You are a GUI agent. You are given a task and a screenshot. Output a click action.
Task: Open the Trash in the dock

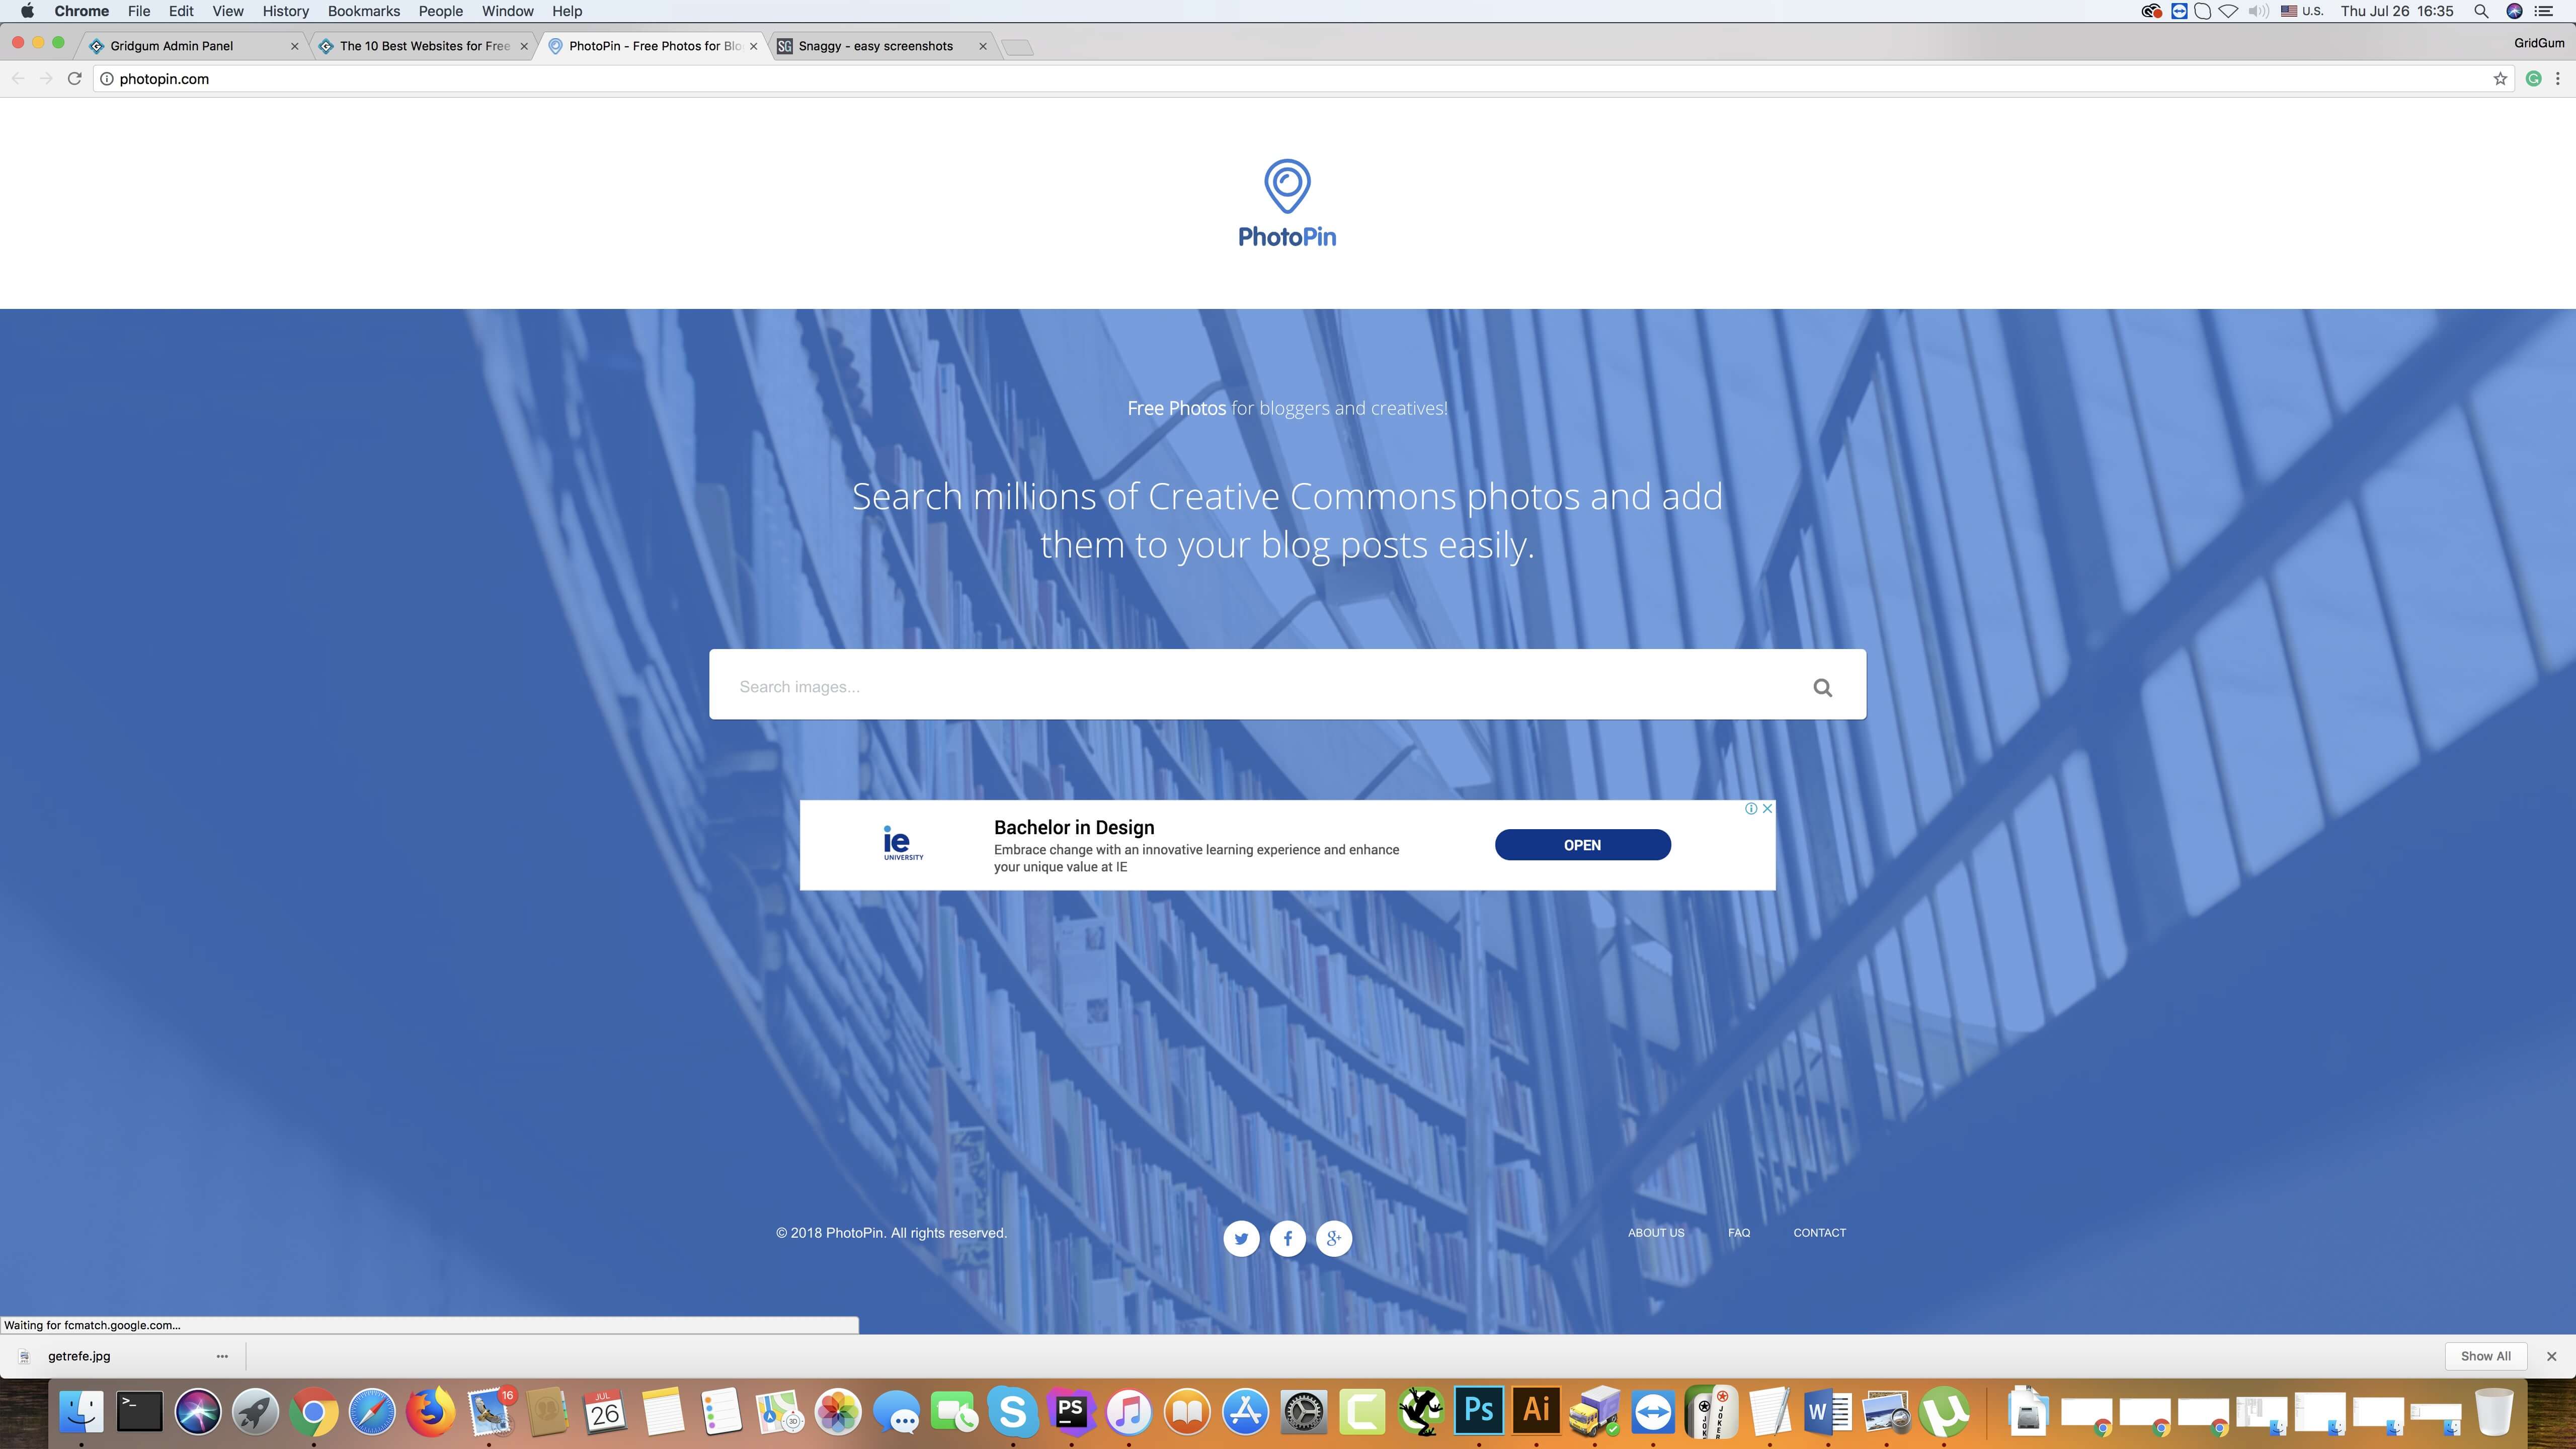2494,1412
